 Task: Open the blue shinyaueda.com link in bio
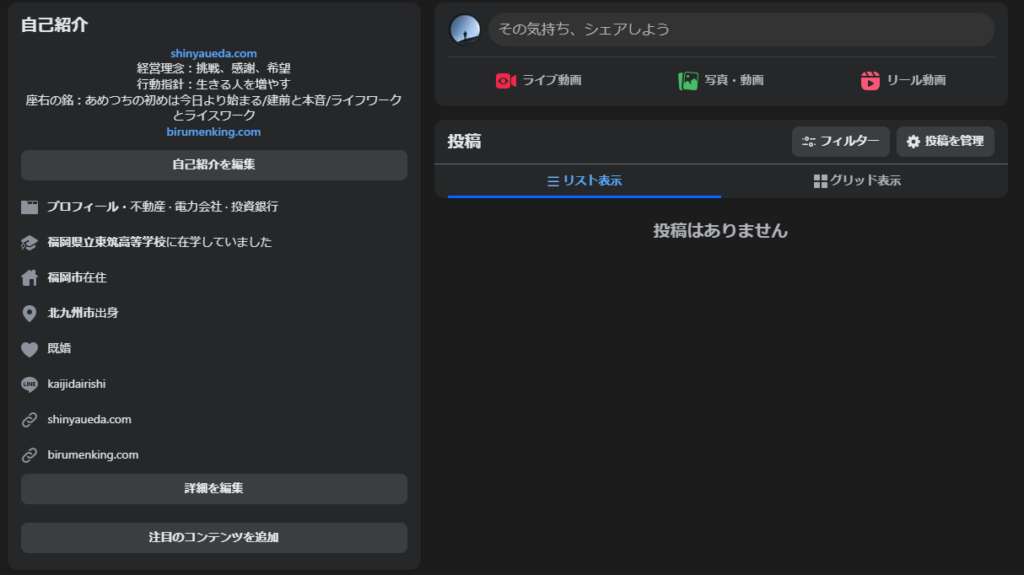tap(213, 53)
